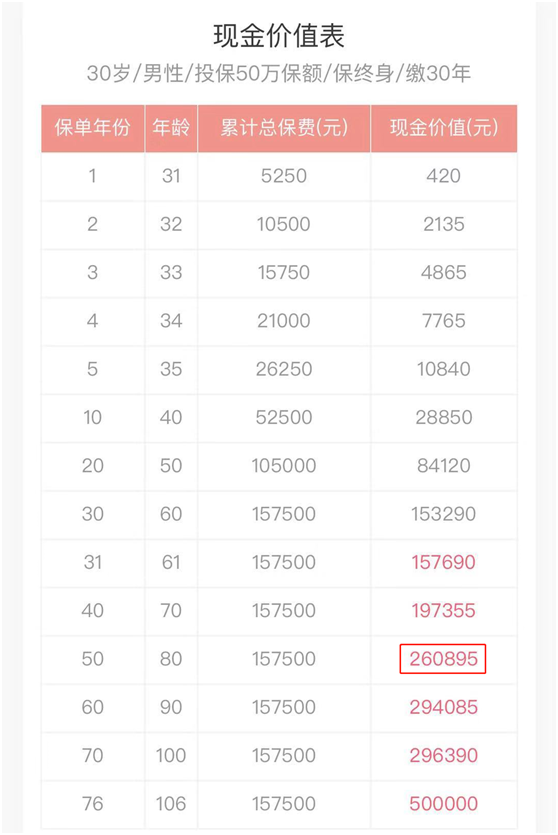Click the 现金价值表 title
The width and height of the screenshot is (558, 835).
click(x=278, y=36)
